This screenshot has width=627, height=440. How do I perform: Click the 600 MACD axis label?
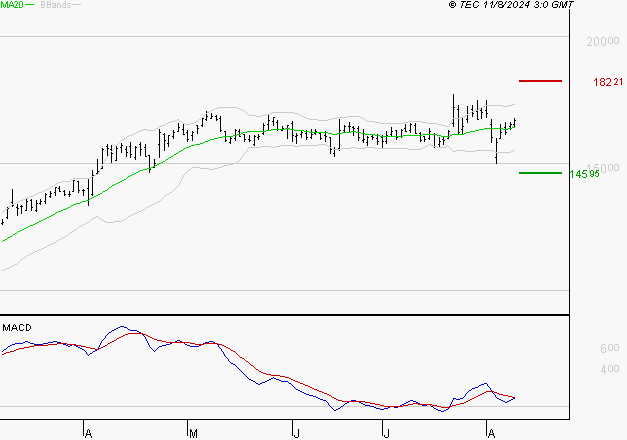coord(610,348)
